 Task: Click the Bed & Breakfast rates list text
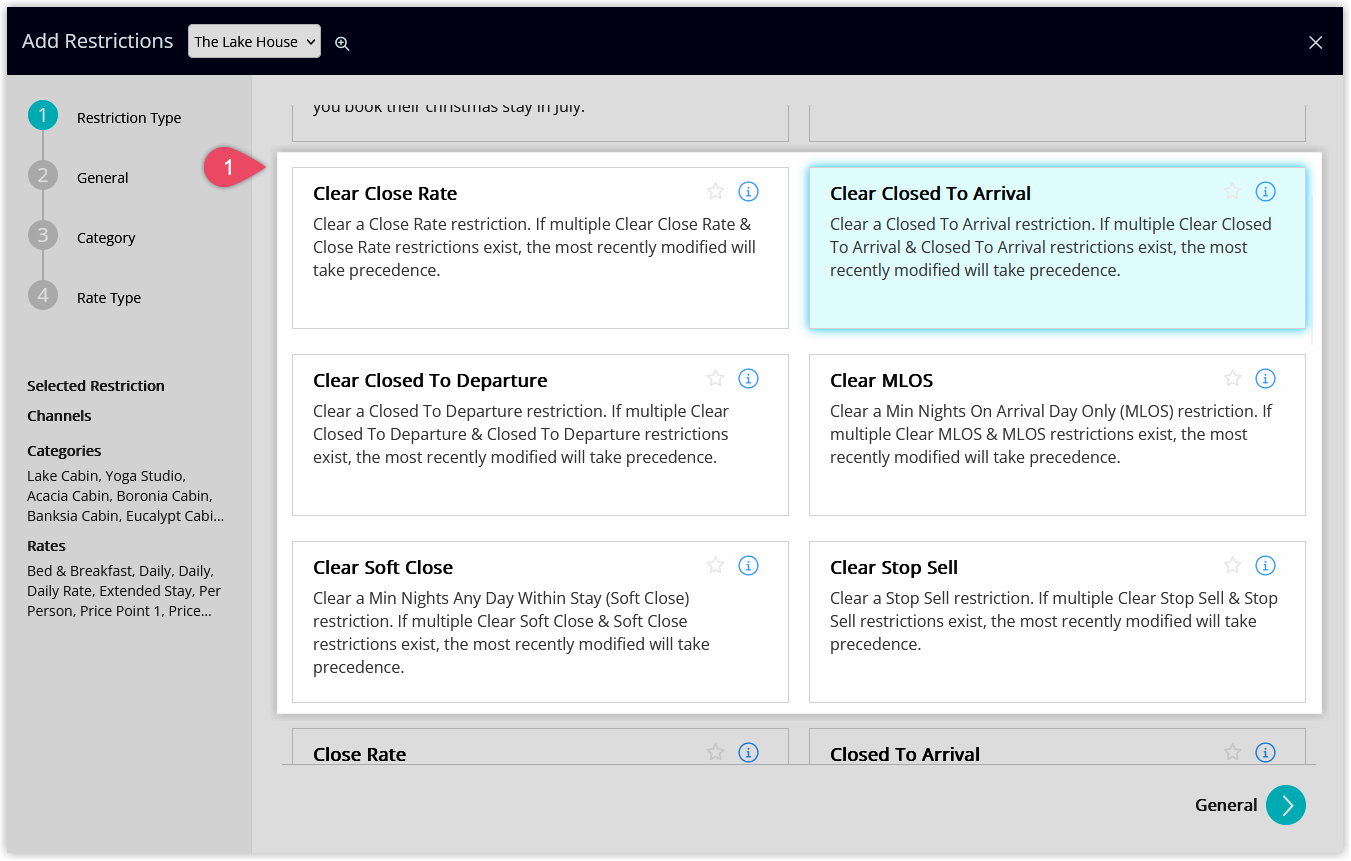(124, 591)
